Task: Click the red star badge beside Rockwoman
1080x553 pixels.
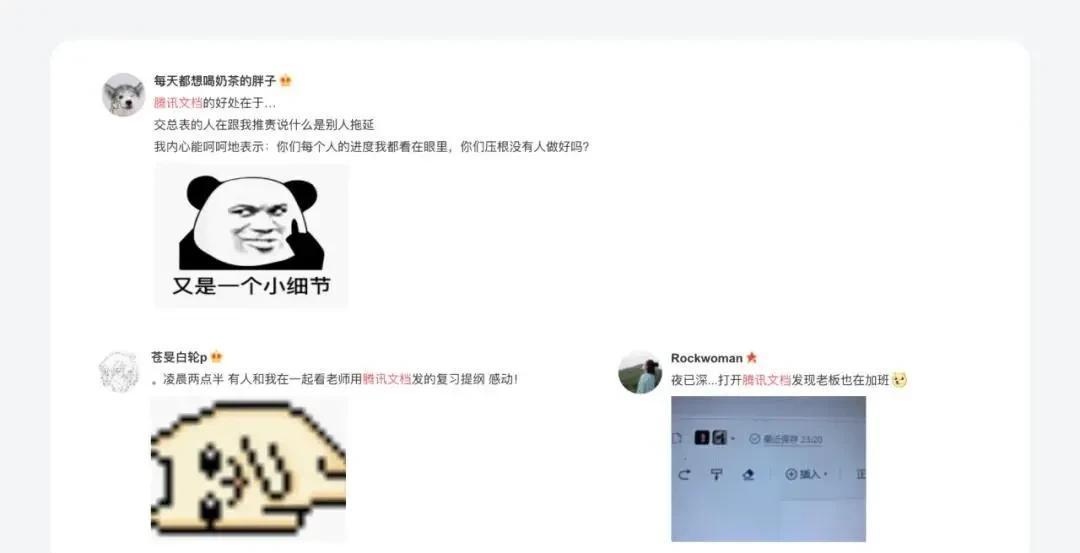Action: click(751, 358)
